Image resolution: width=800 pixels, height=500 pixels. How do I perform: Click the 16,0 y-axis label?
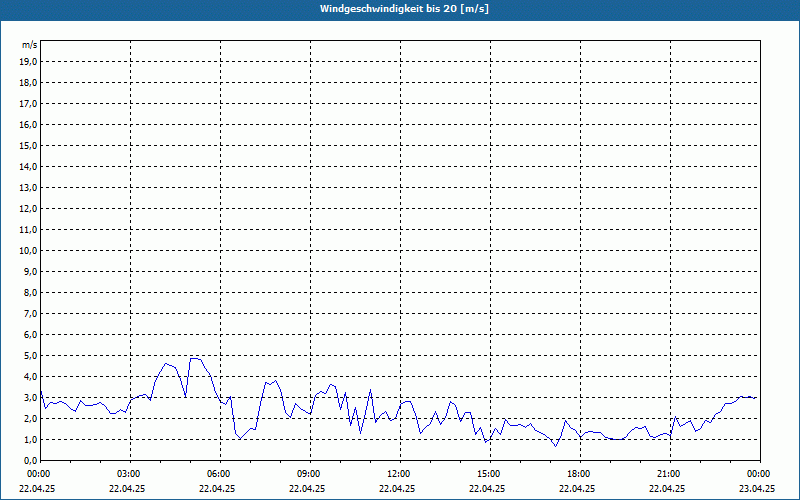28,124
